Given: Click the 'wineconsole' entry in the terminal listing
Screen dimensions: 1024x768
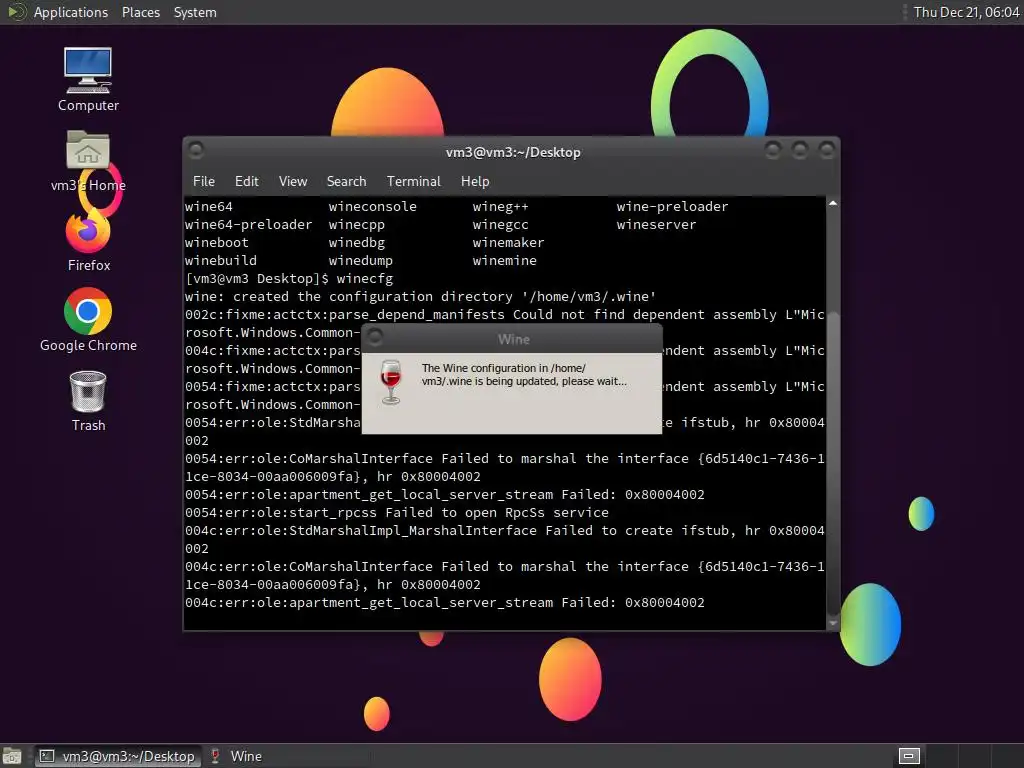Looking at the screenshot, I should click(372, 206).
